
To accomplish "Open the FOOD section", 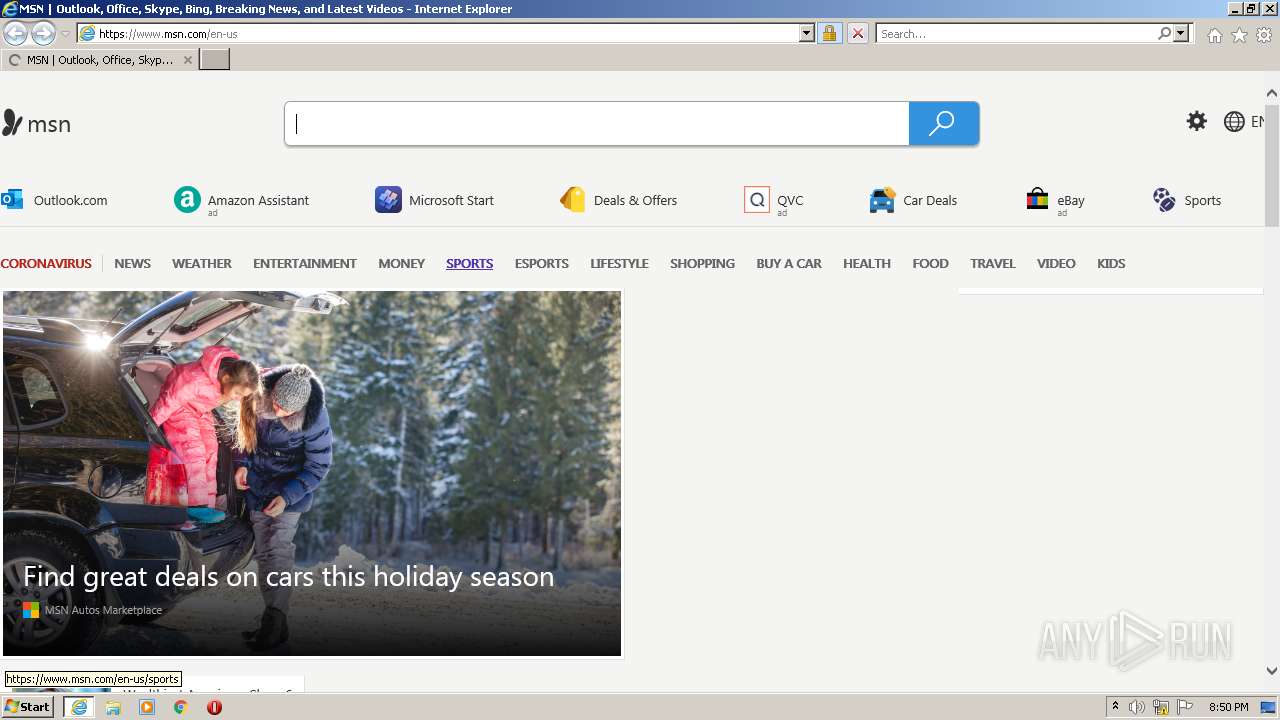I will pos(930,263).
